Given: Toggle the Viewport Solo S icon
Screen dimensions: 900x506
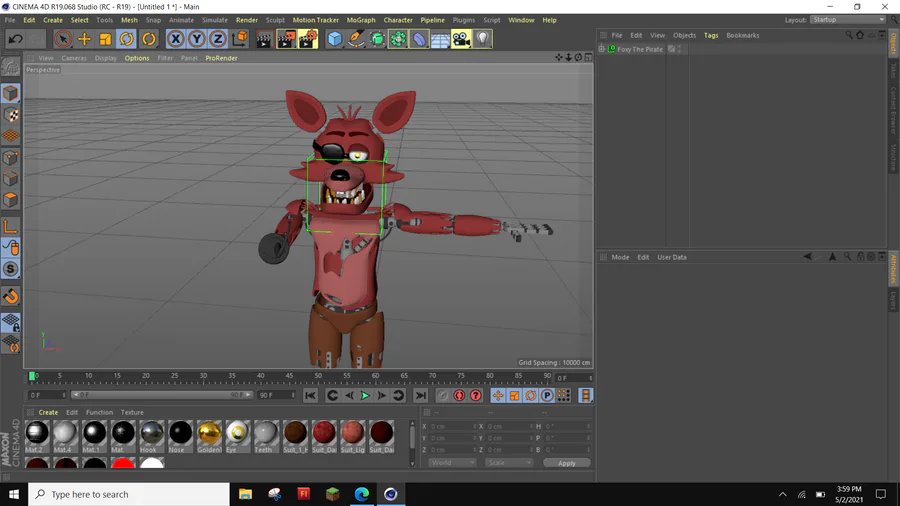Looking at the screenshot, I should pos(10,269).
